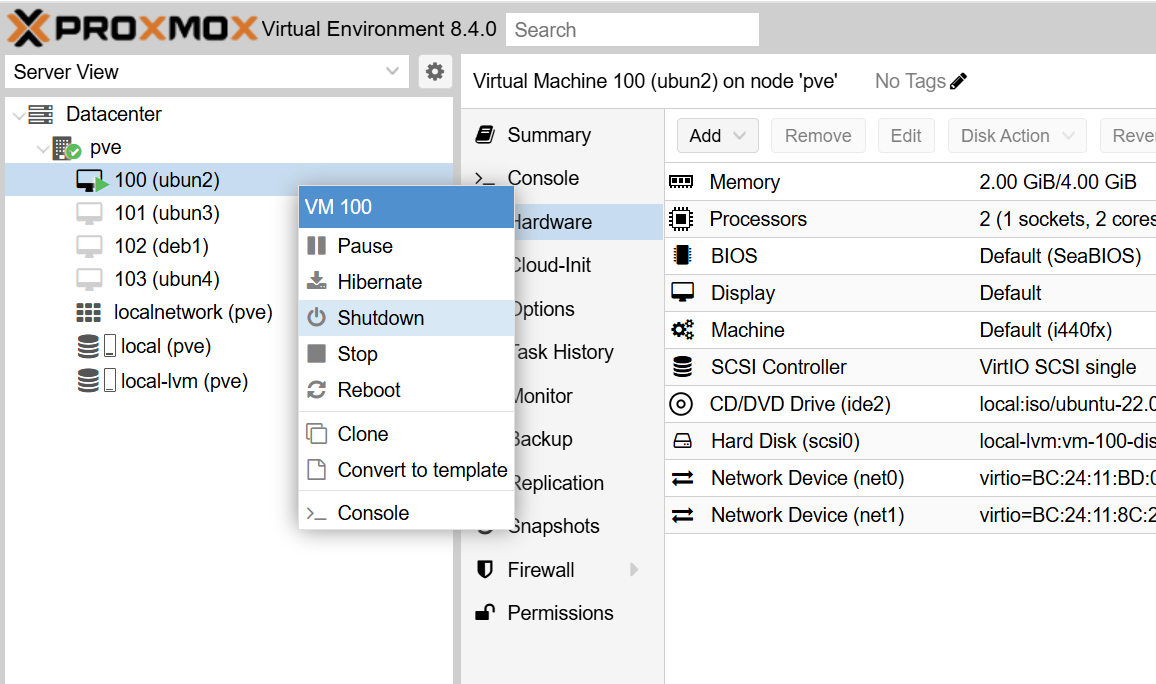1156x684 pixels.
Task: Click the Stop square icon in context menu
Action: [x=316, y=354]
